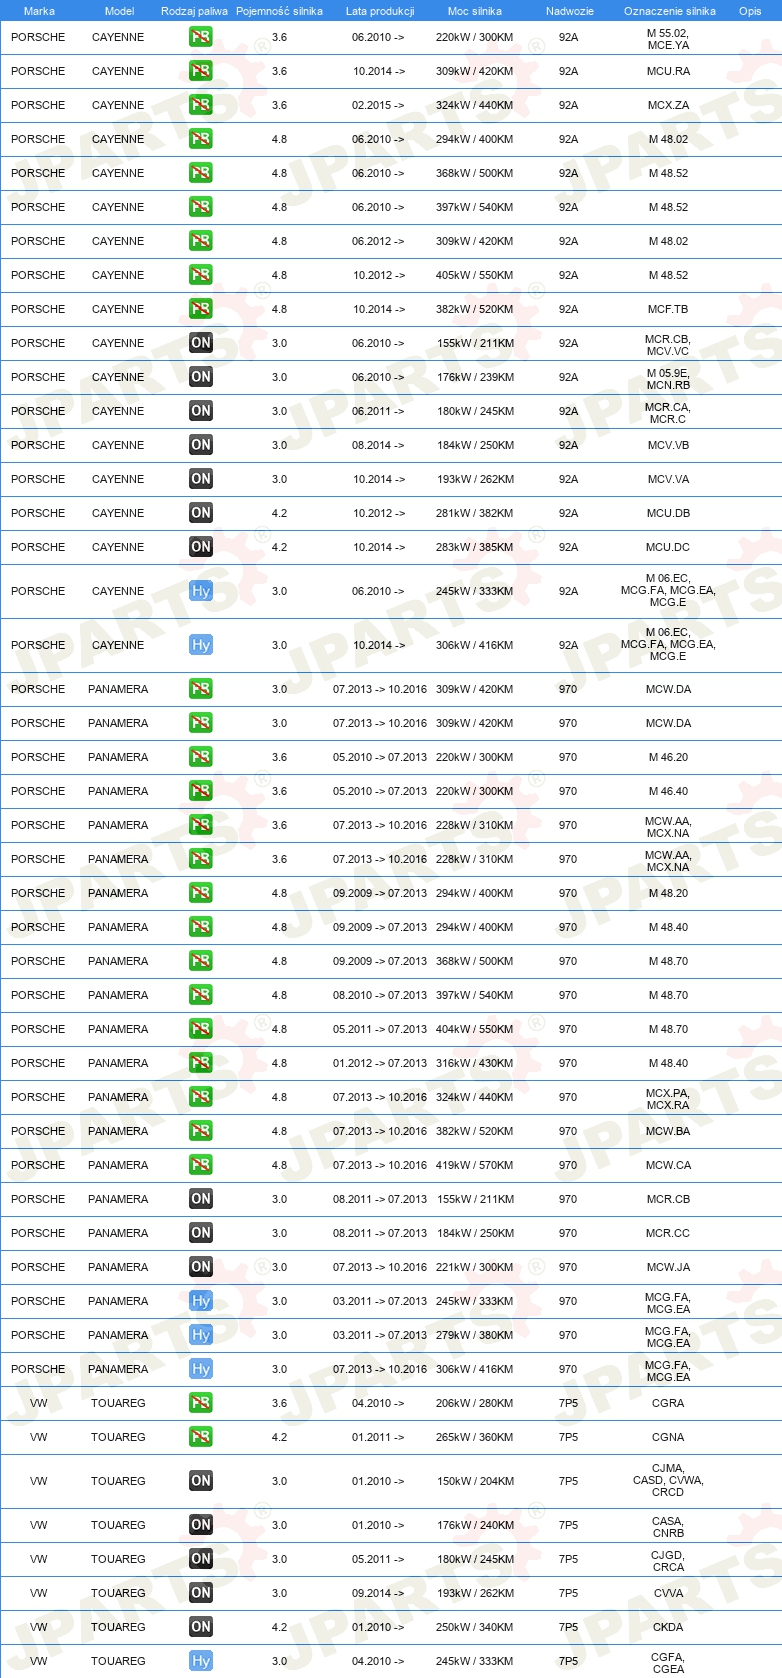This screenshot has width=782, height=1678.
Task: Click the 382kW / 520KM Cayenne power cell
Action: 475,309
